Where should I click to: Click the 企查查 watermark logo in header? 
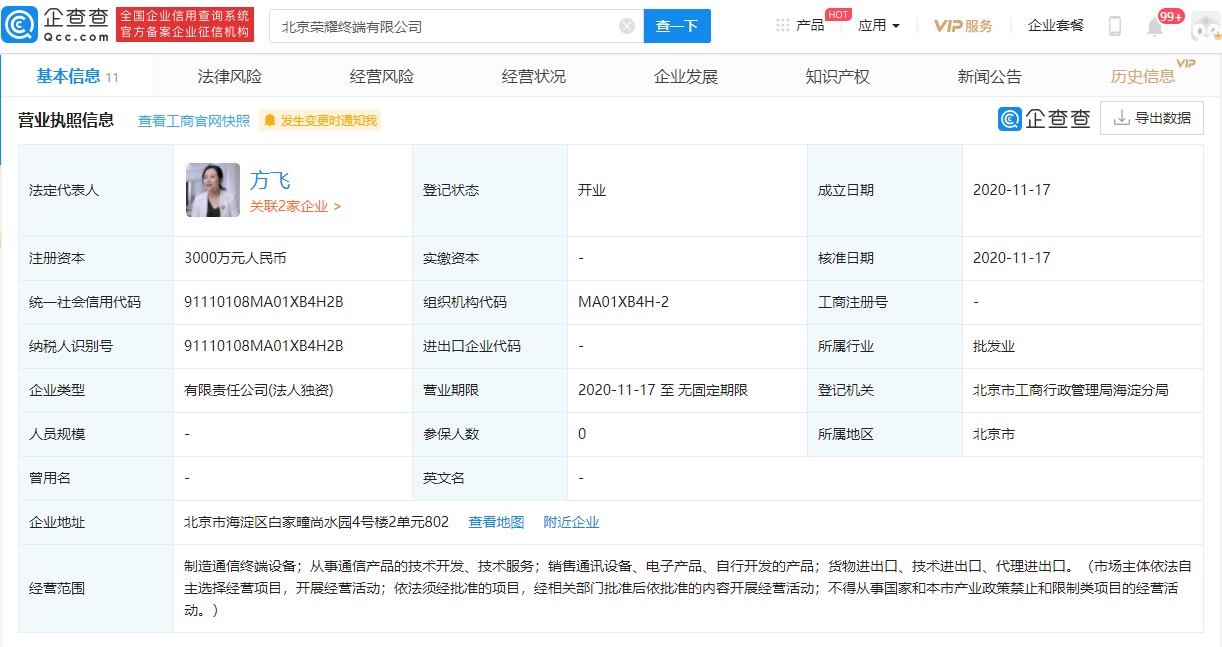point(1044,119)
